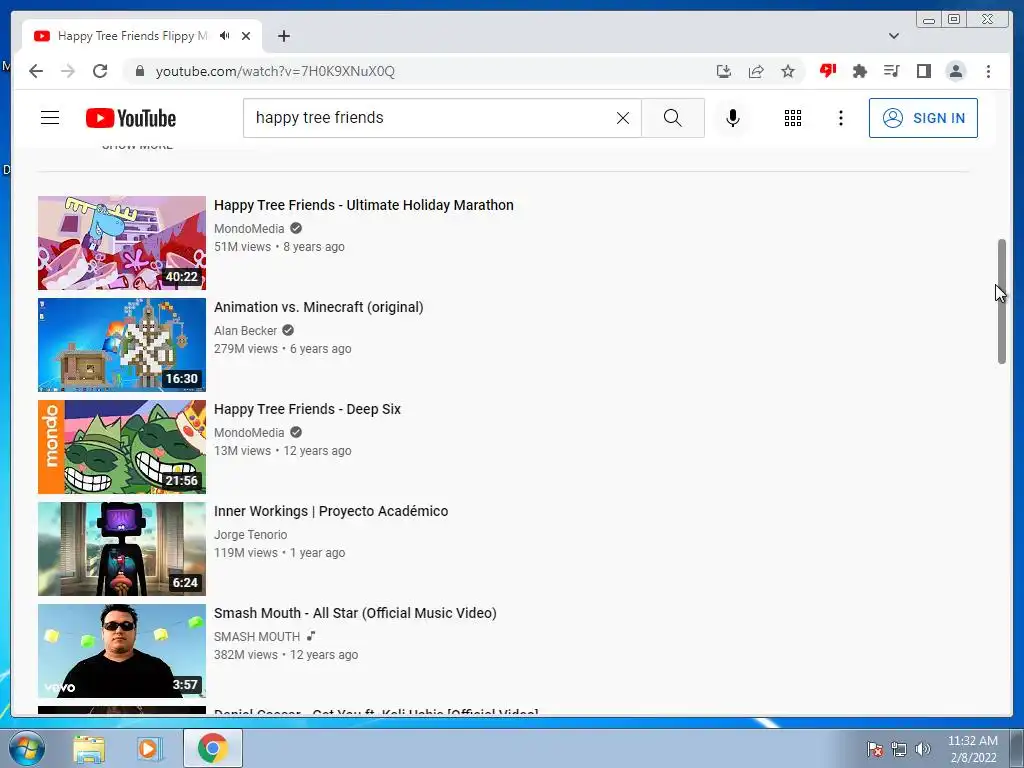Click title Happy Tree Friends - Ultimate Holiday Marathon

pos(364,205)
